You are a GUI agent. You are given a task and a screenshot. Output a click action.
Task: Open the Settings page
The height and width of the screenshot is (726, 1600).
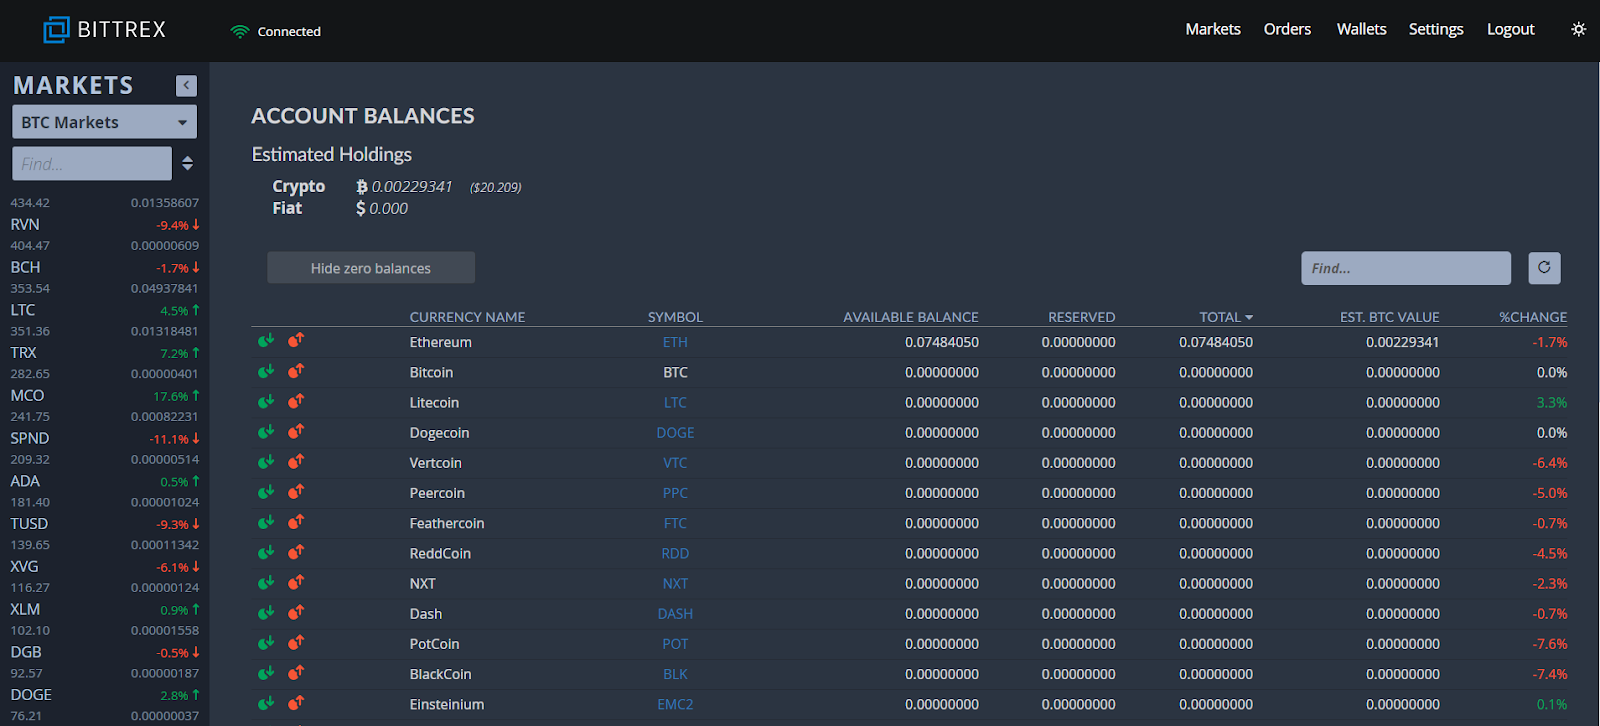pos(1436,30)
